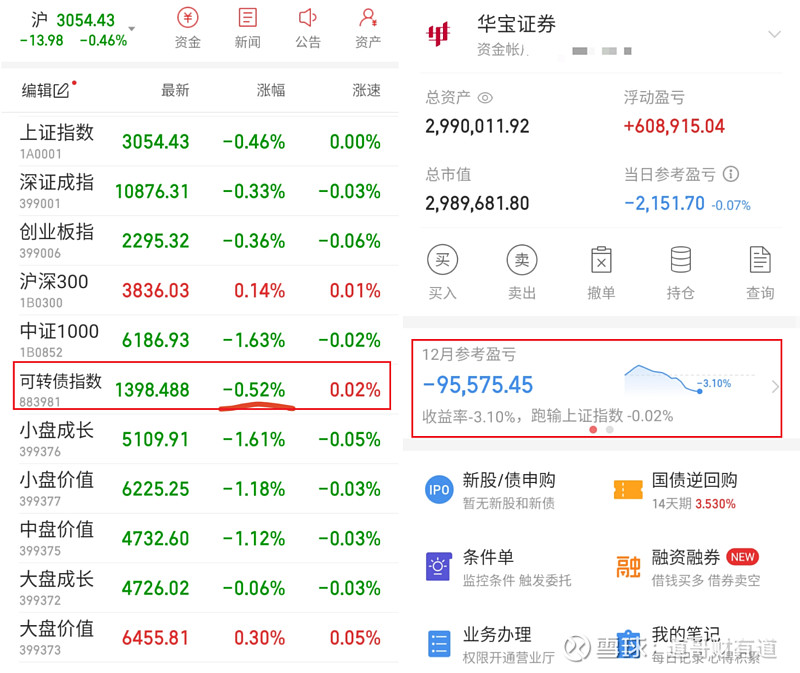The width and height of the screenshot is (800, 673).
Task: Open the 查询 query icon
Action: (760, 260)
